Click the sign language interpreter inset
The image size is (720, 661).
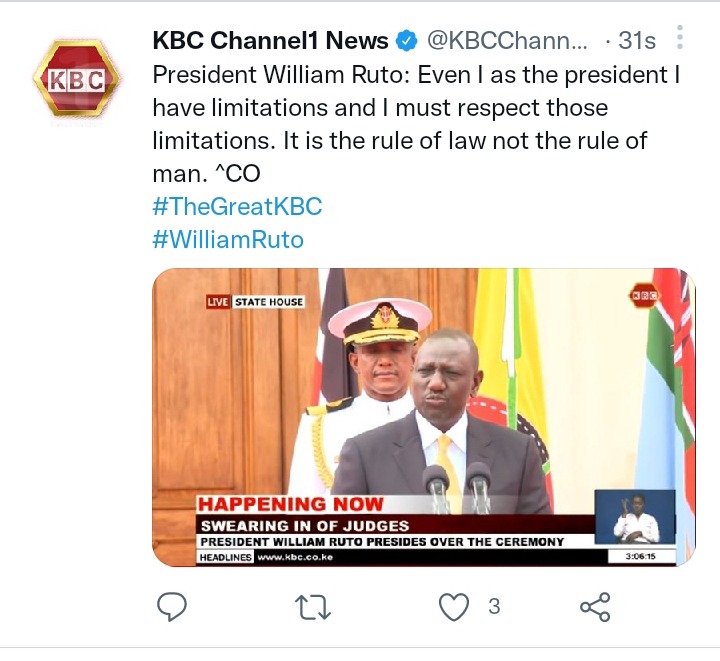pyautogui.click(x=635, y=517)
